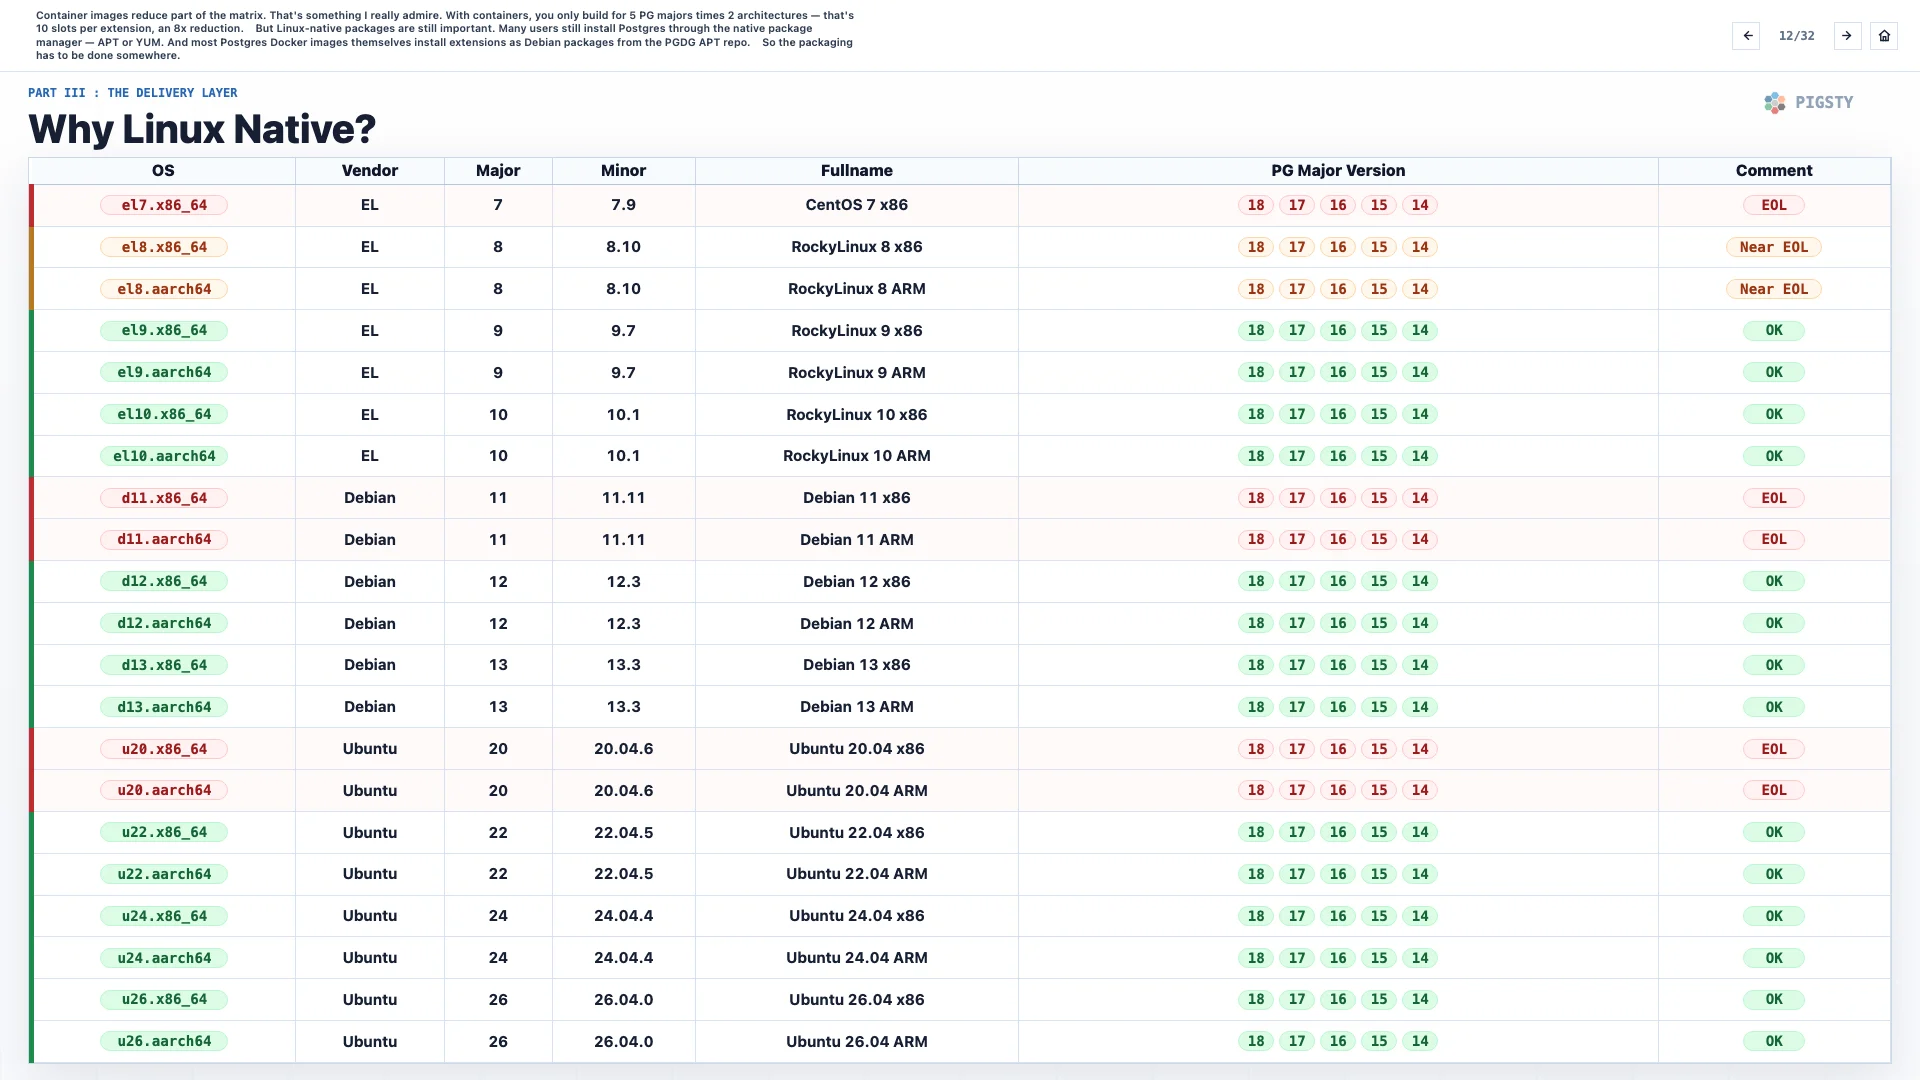This screenshot has width=1920, height=1080.
Task: Select the Debian 13 x86 fullname cell
Action: (x=857, y=665)
